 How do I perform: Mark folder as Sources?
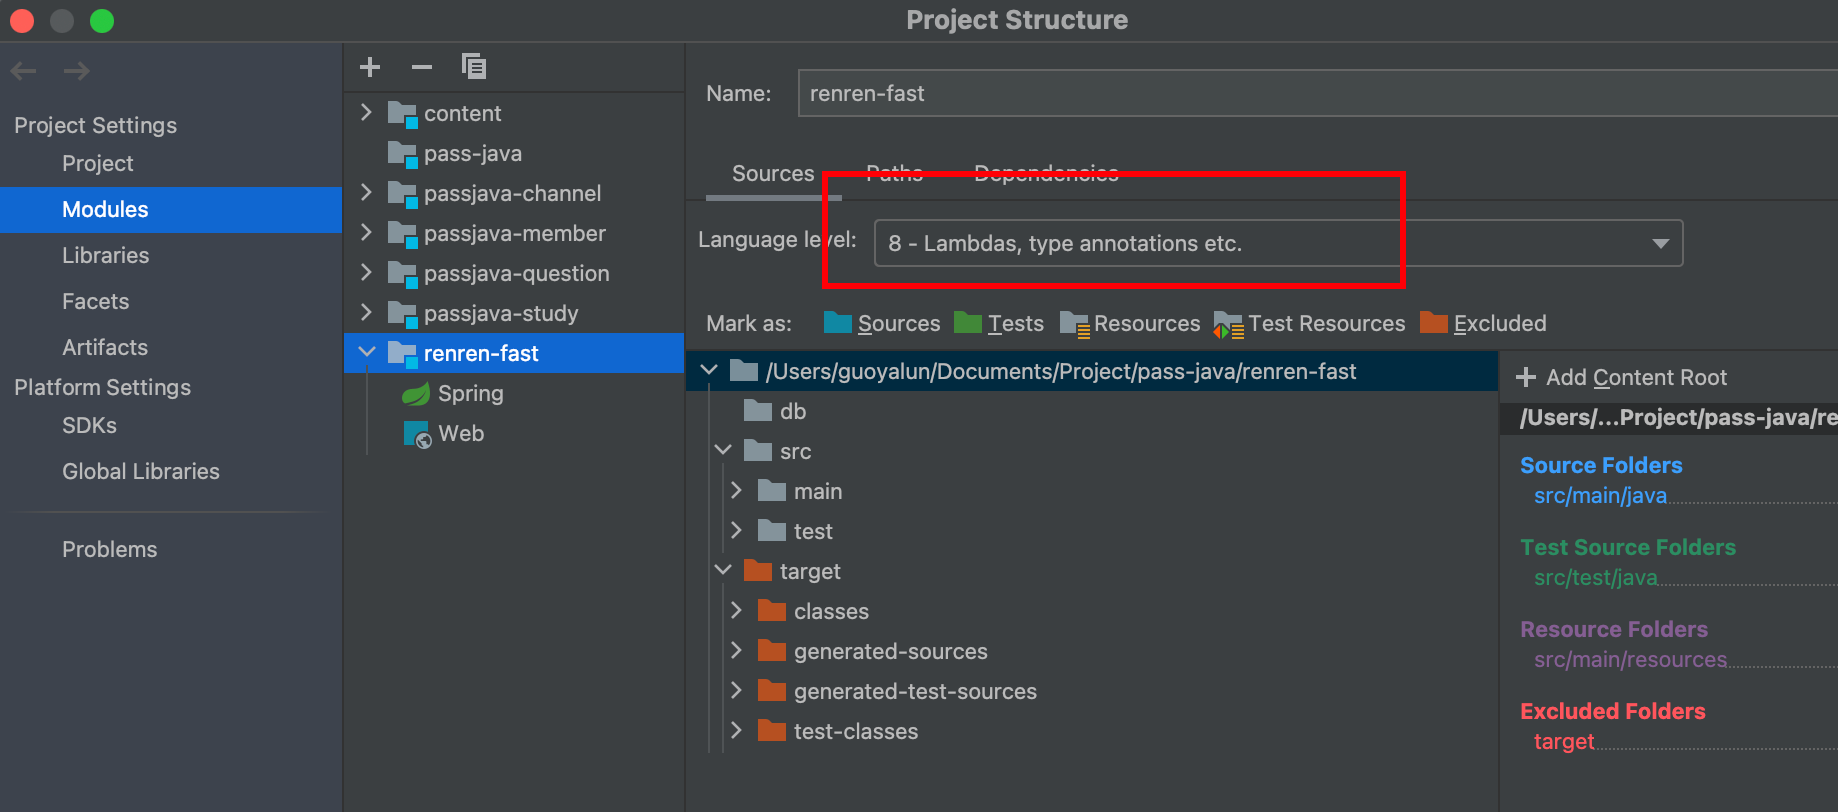[882, 324]
